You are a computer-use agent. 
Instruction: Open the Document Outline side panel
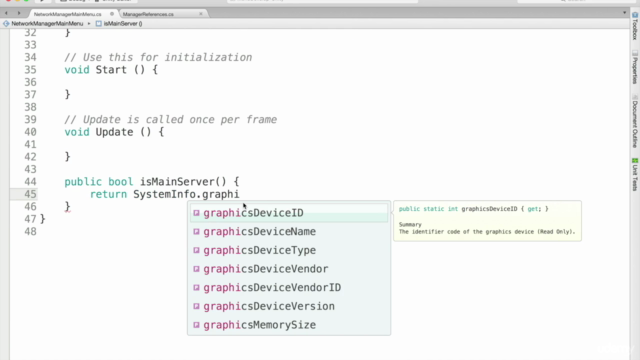point(635,121)
